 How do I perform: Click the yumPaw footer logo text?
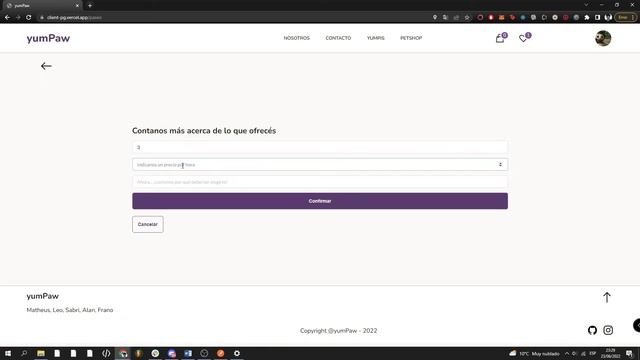click(42, 296)
